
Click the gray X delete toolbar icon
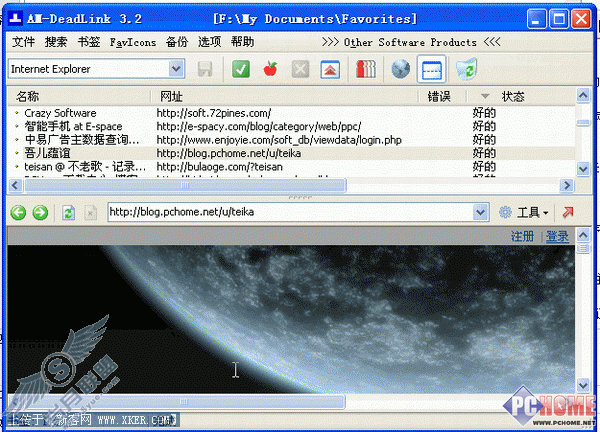300,69
